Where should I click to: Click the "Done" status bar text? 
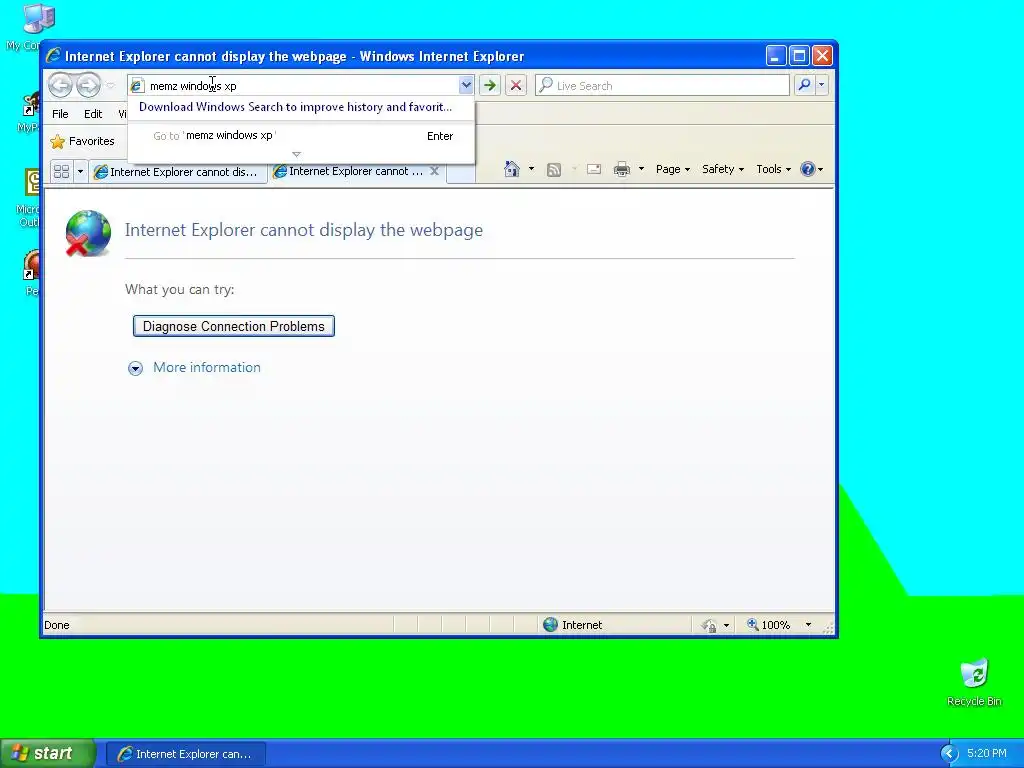pyautogui.click(x=57, y=625)
